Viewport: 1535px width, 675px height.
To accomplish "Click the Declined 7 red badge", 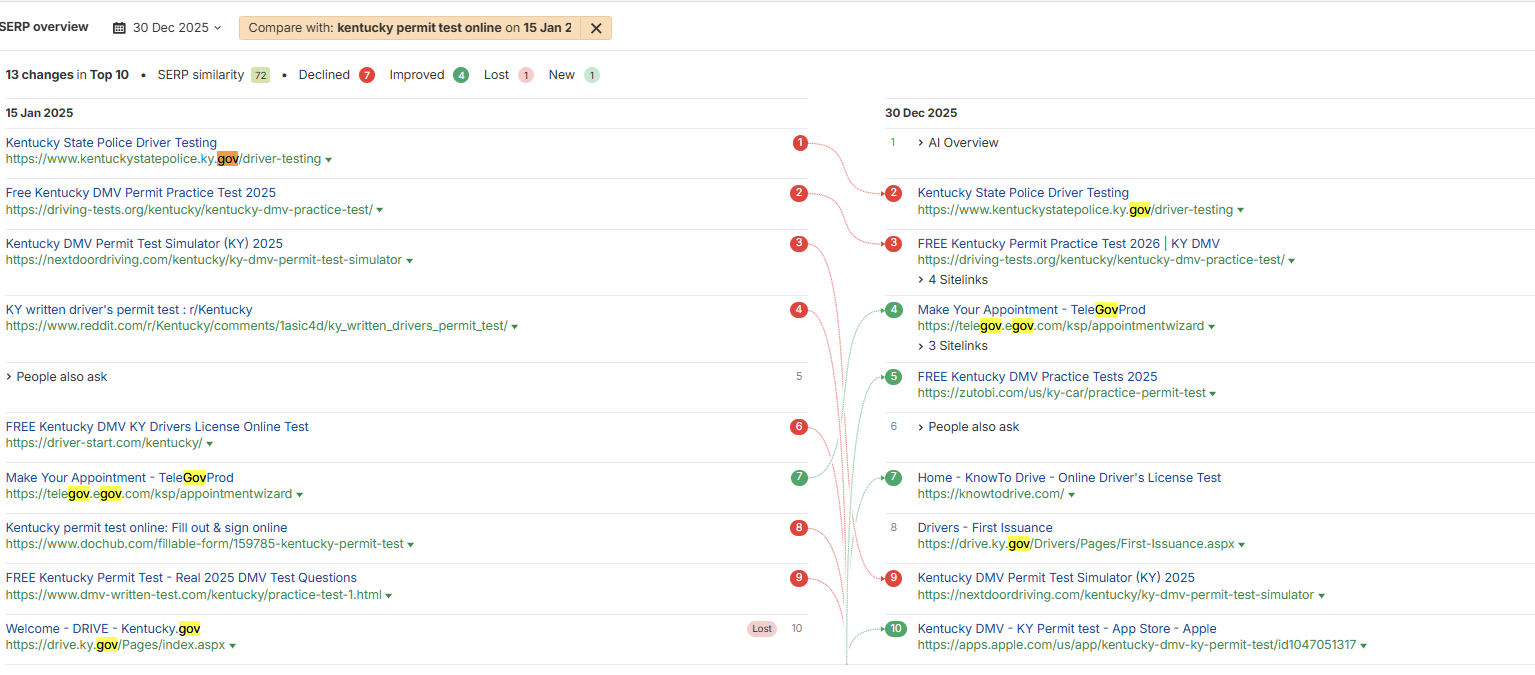I will [367, 75].
